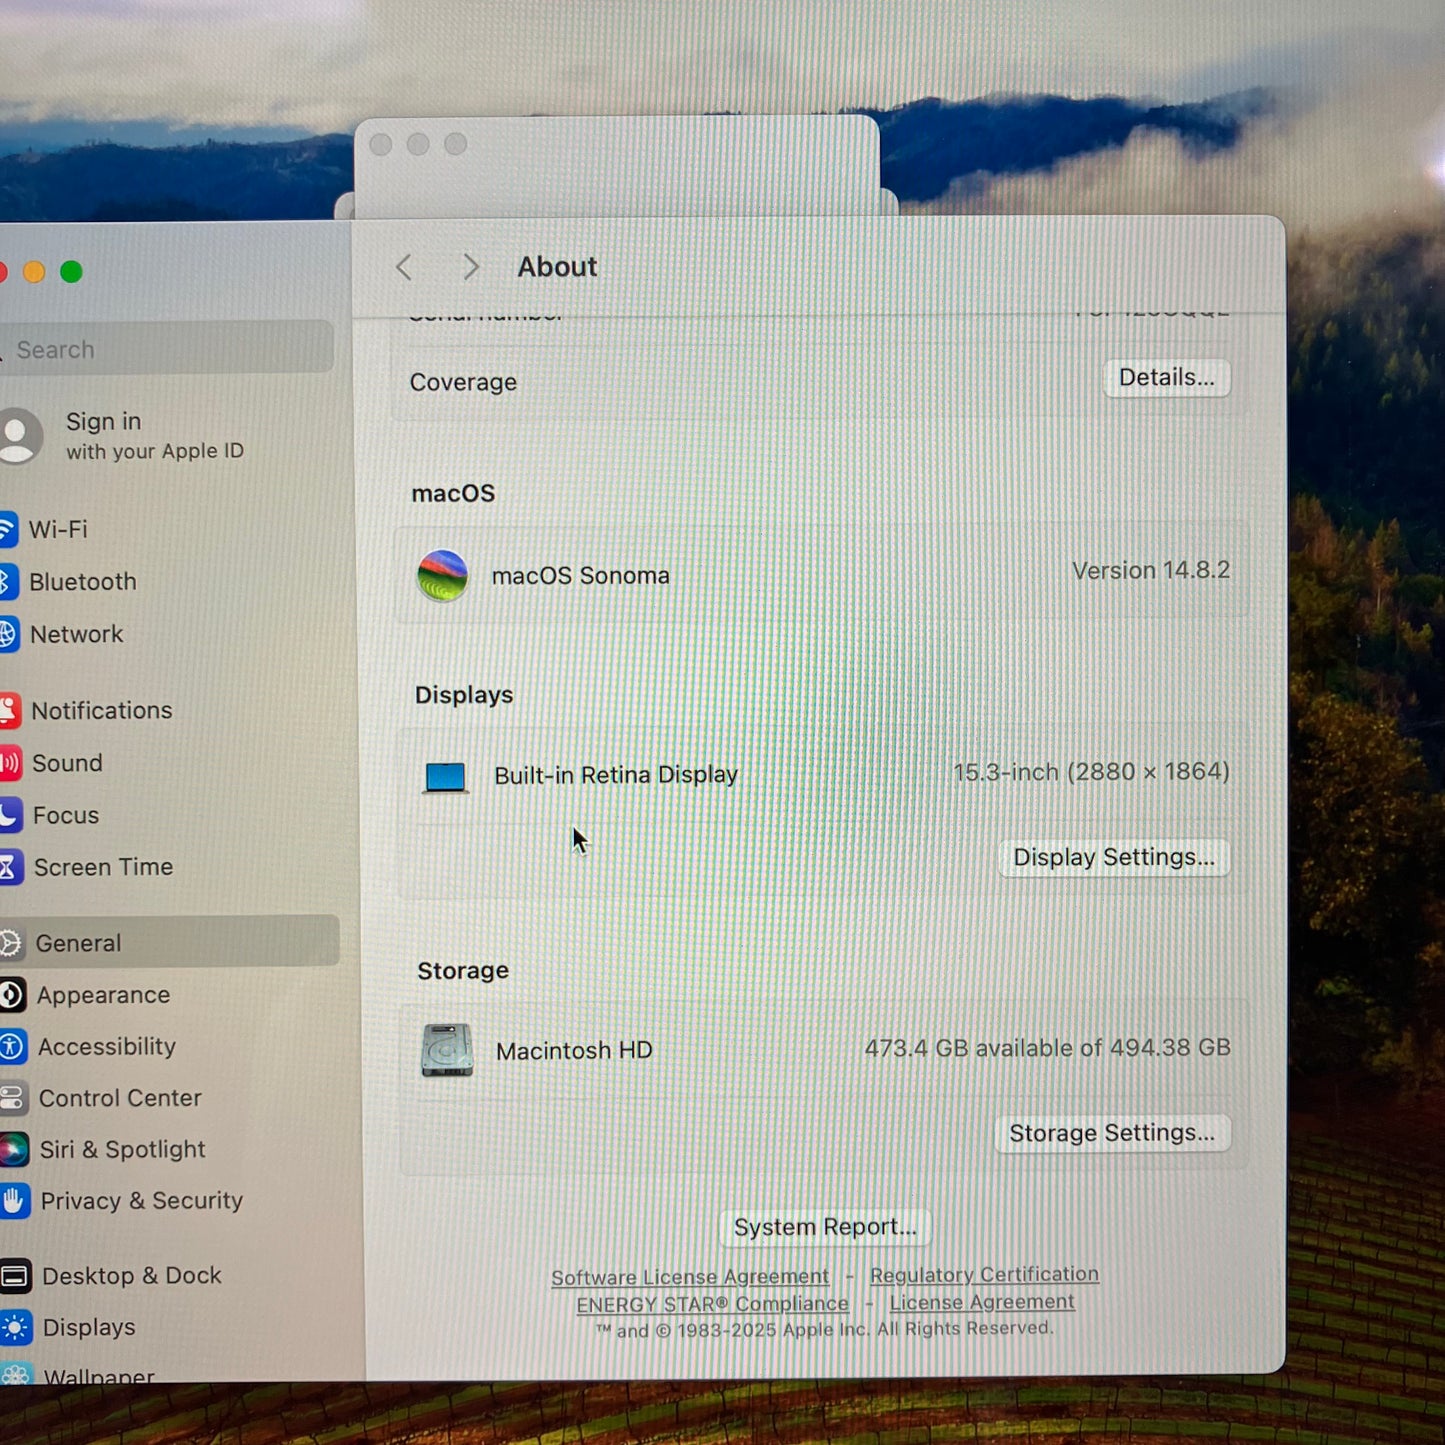Navigate back using the back arrow
The height and width of the screenshot is (1445, 1445).
[404, 267]
